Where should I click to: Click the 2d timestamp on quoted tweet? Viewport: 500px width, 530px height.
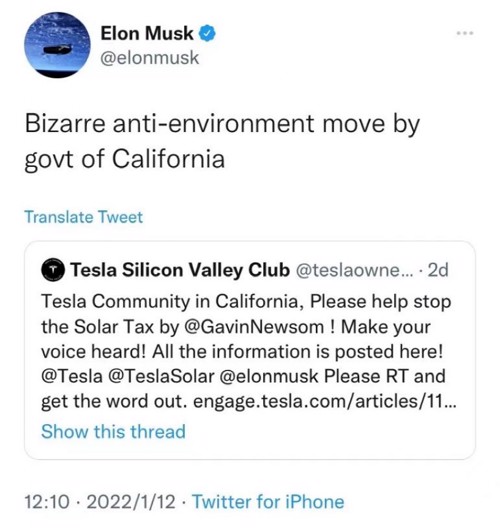tap(438, 270)
